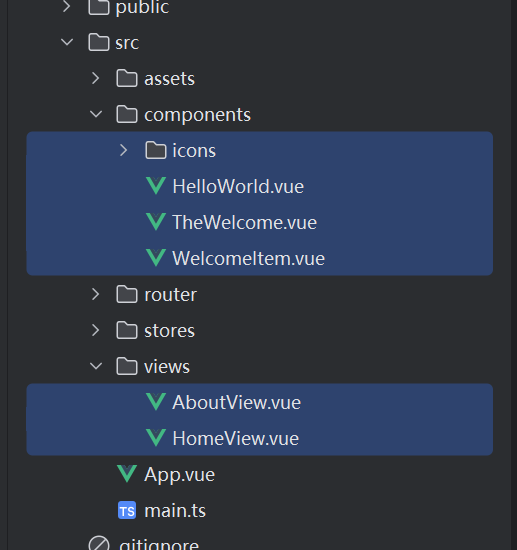Collapse the components folder chevron

click(x=96, y=114)
